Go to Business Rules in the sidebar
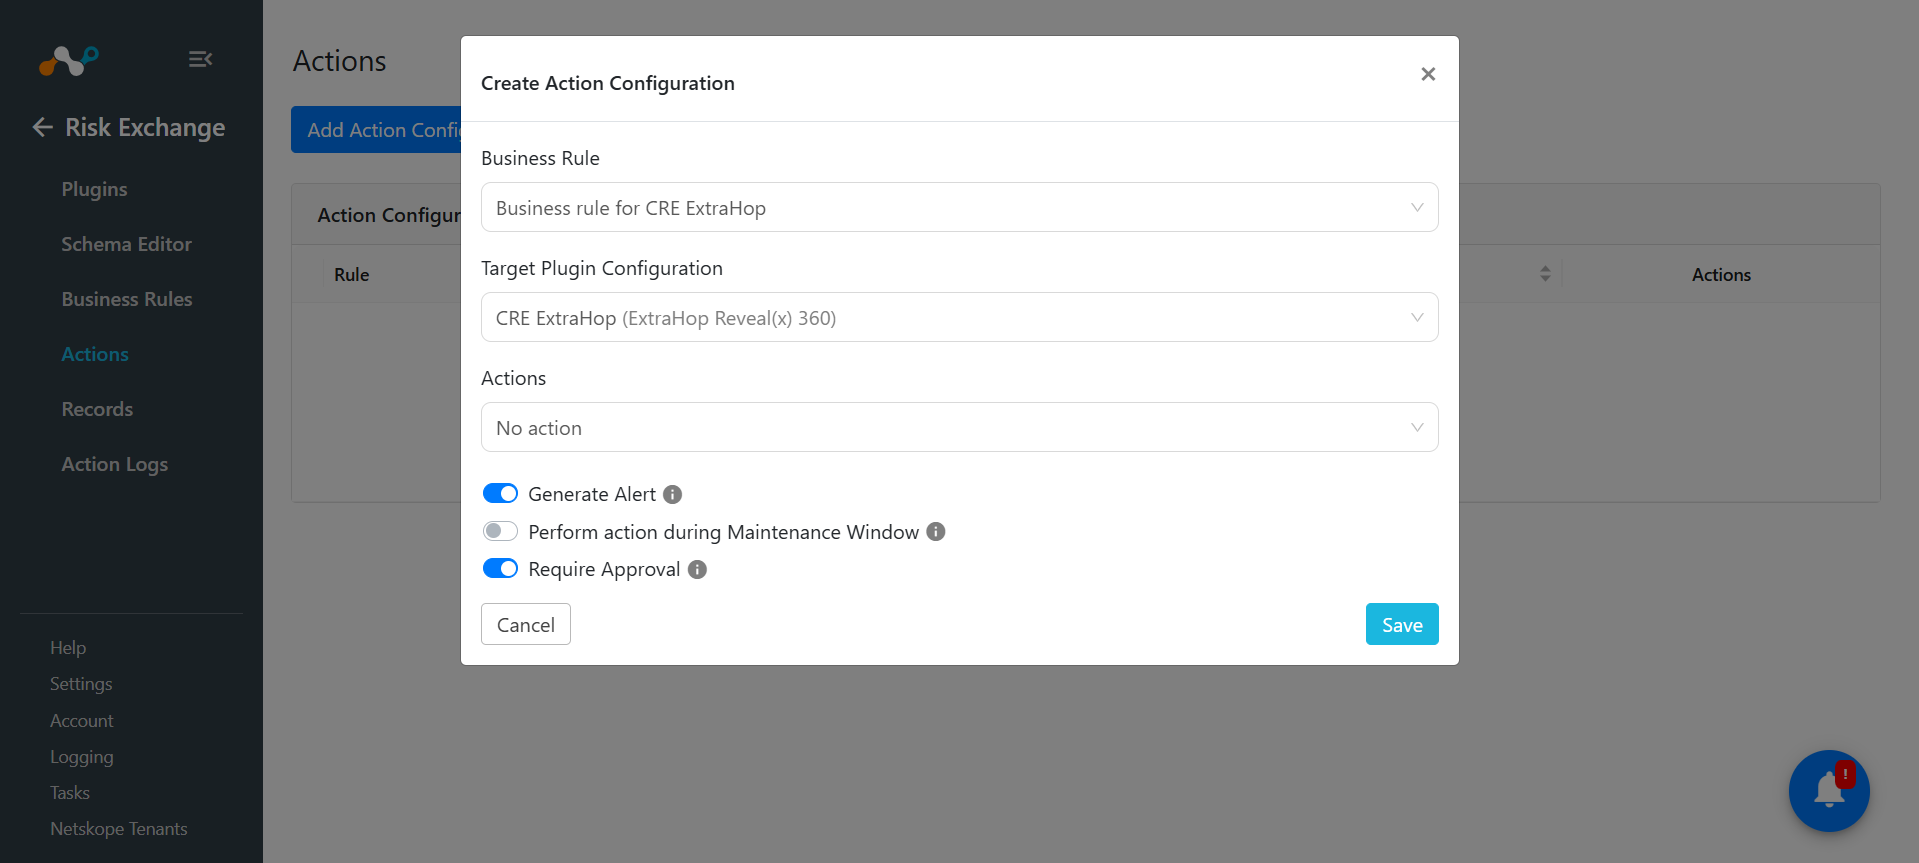 pos(127,299)
